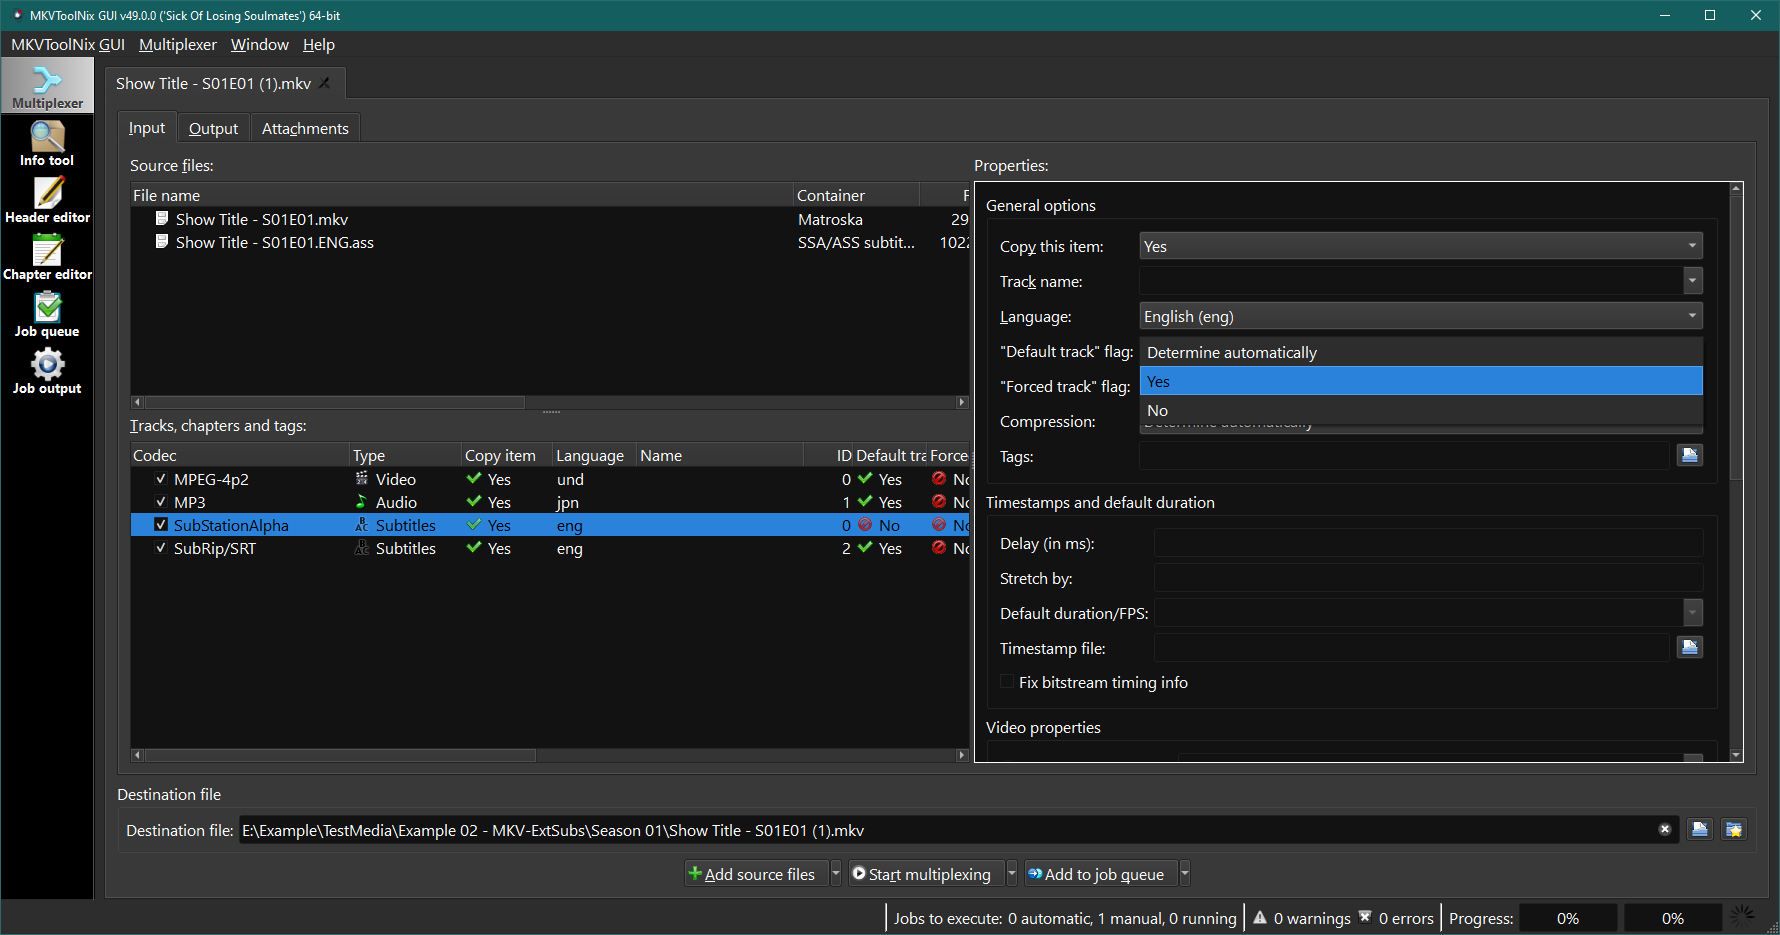Click the Audio type icon of MP3 track
This screenshot has width=1780, height=935.
(362, 501)
